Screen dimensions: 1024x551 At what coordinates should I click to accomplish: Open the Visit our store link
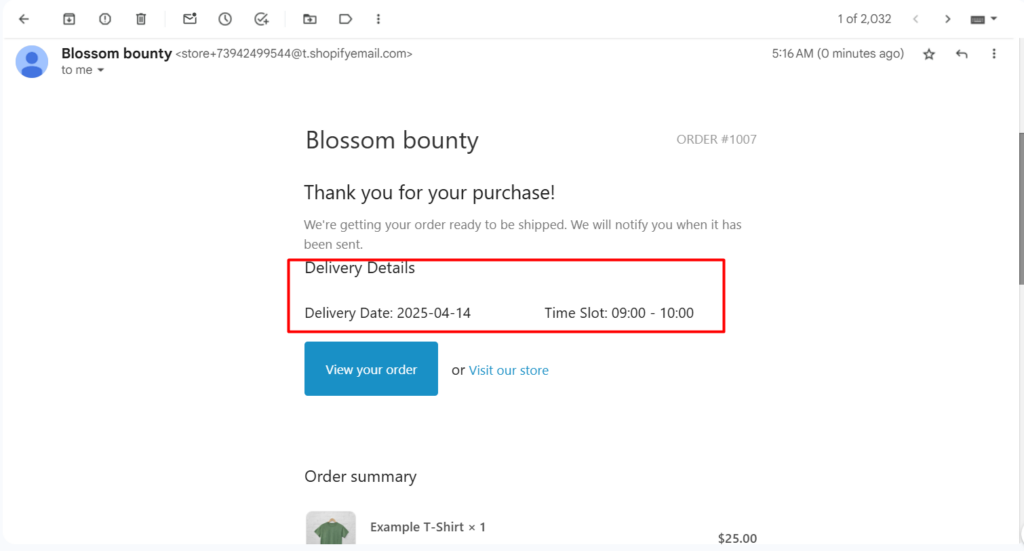click(x=508, y=370)
